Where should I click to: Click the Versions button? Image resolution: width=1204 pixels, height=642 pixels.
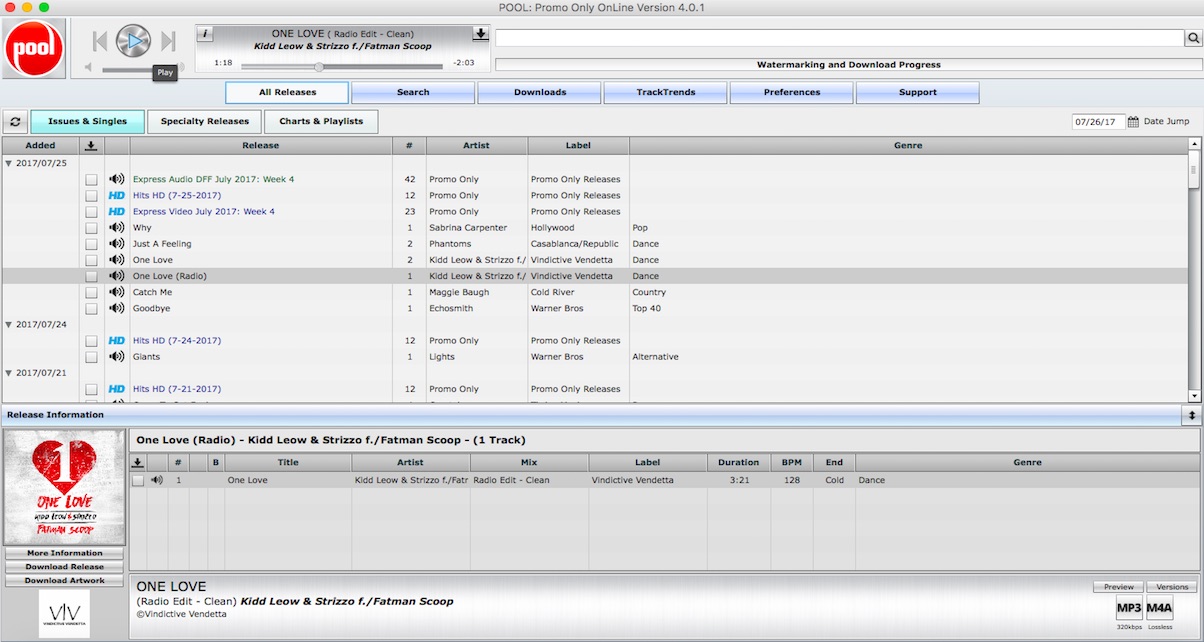[1173, 587]
